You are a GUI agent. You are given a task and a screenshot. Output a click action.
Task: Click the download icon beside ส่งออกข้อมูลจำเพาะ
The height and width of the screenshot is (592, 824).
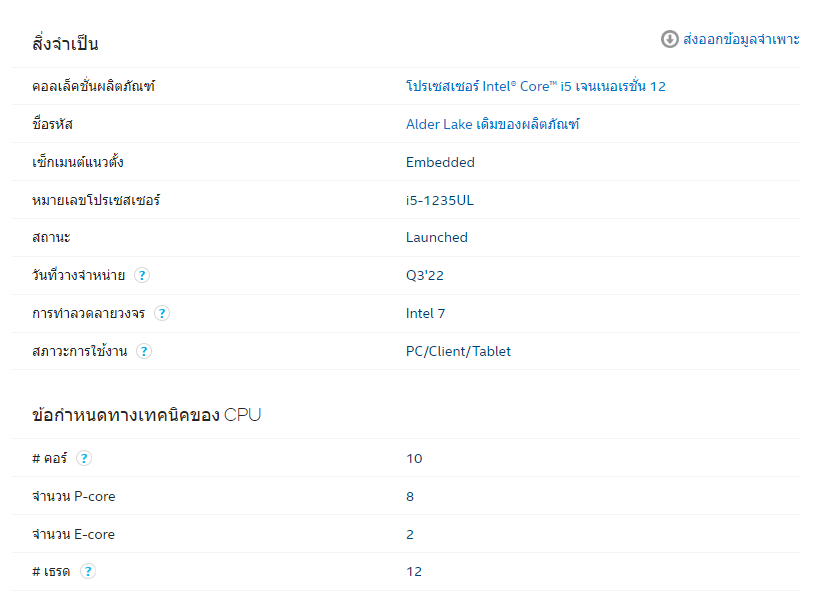point(670,39)
